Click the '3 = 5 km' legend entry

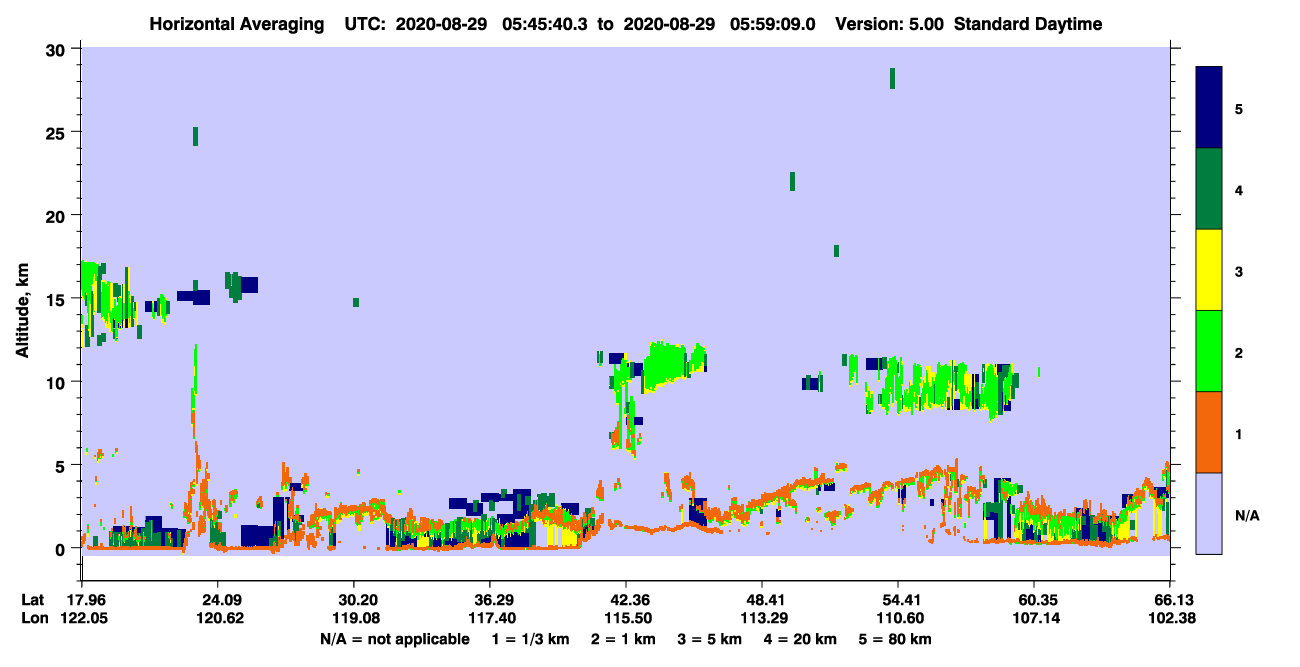click(709, 639)
